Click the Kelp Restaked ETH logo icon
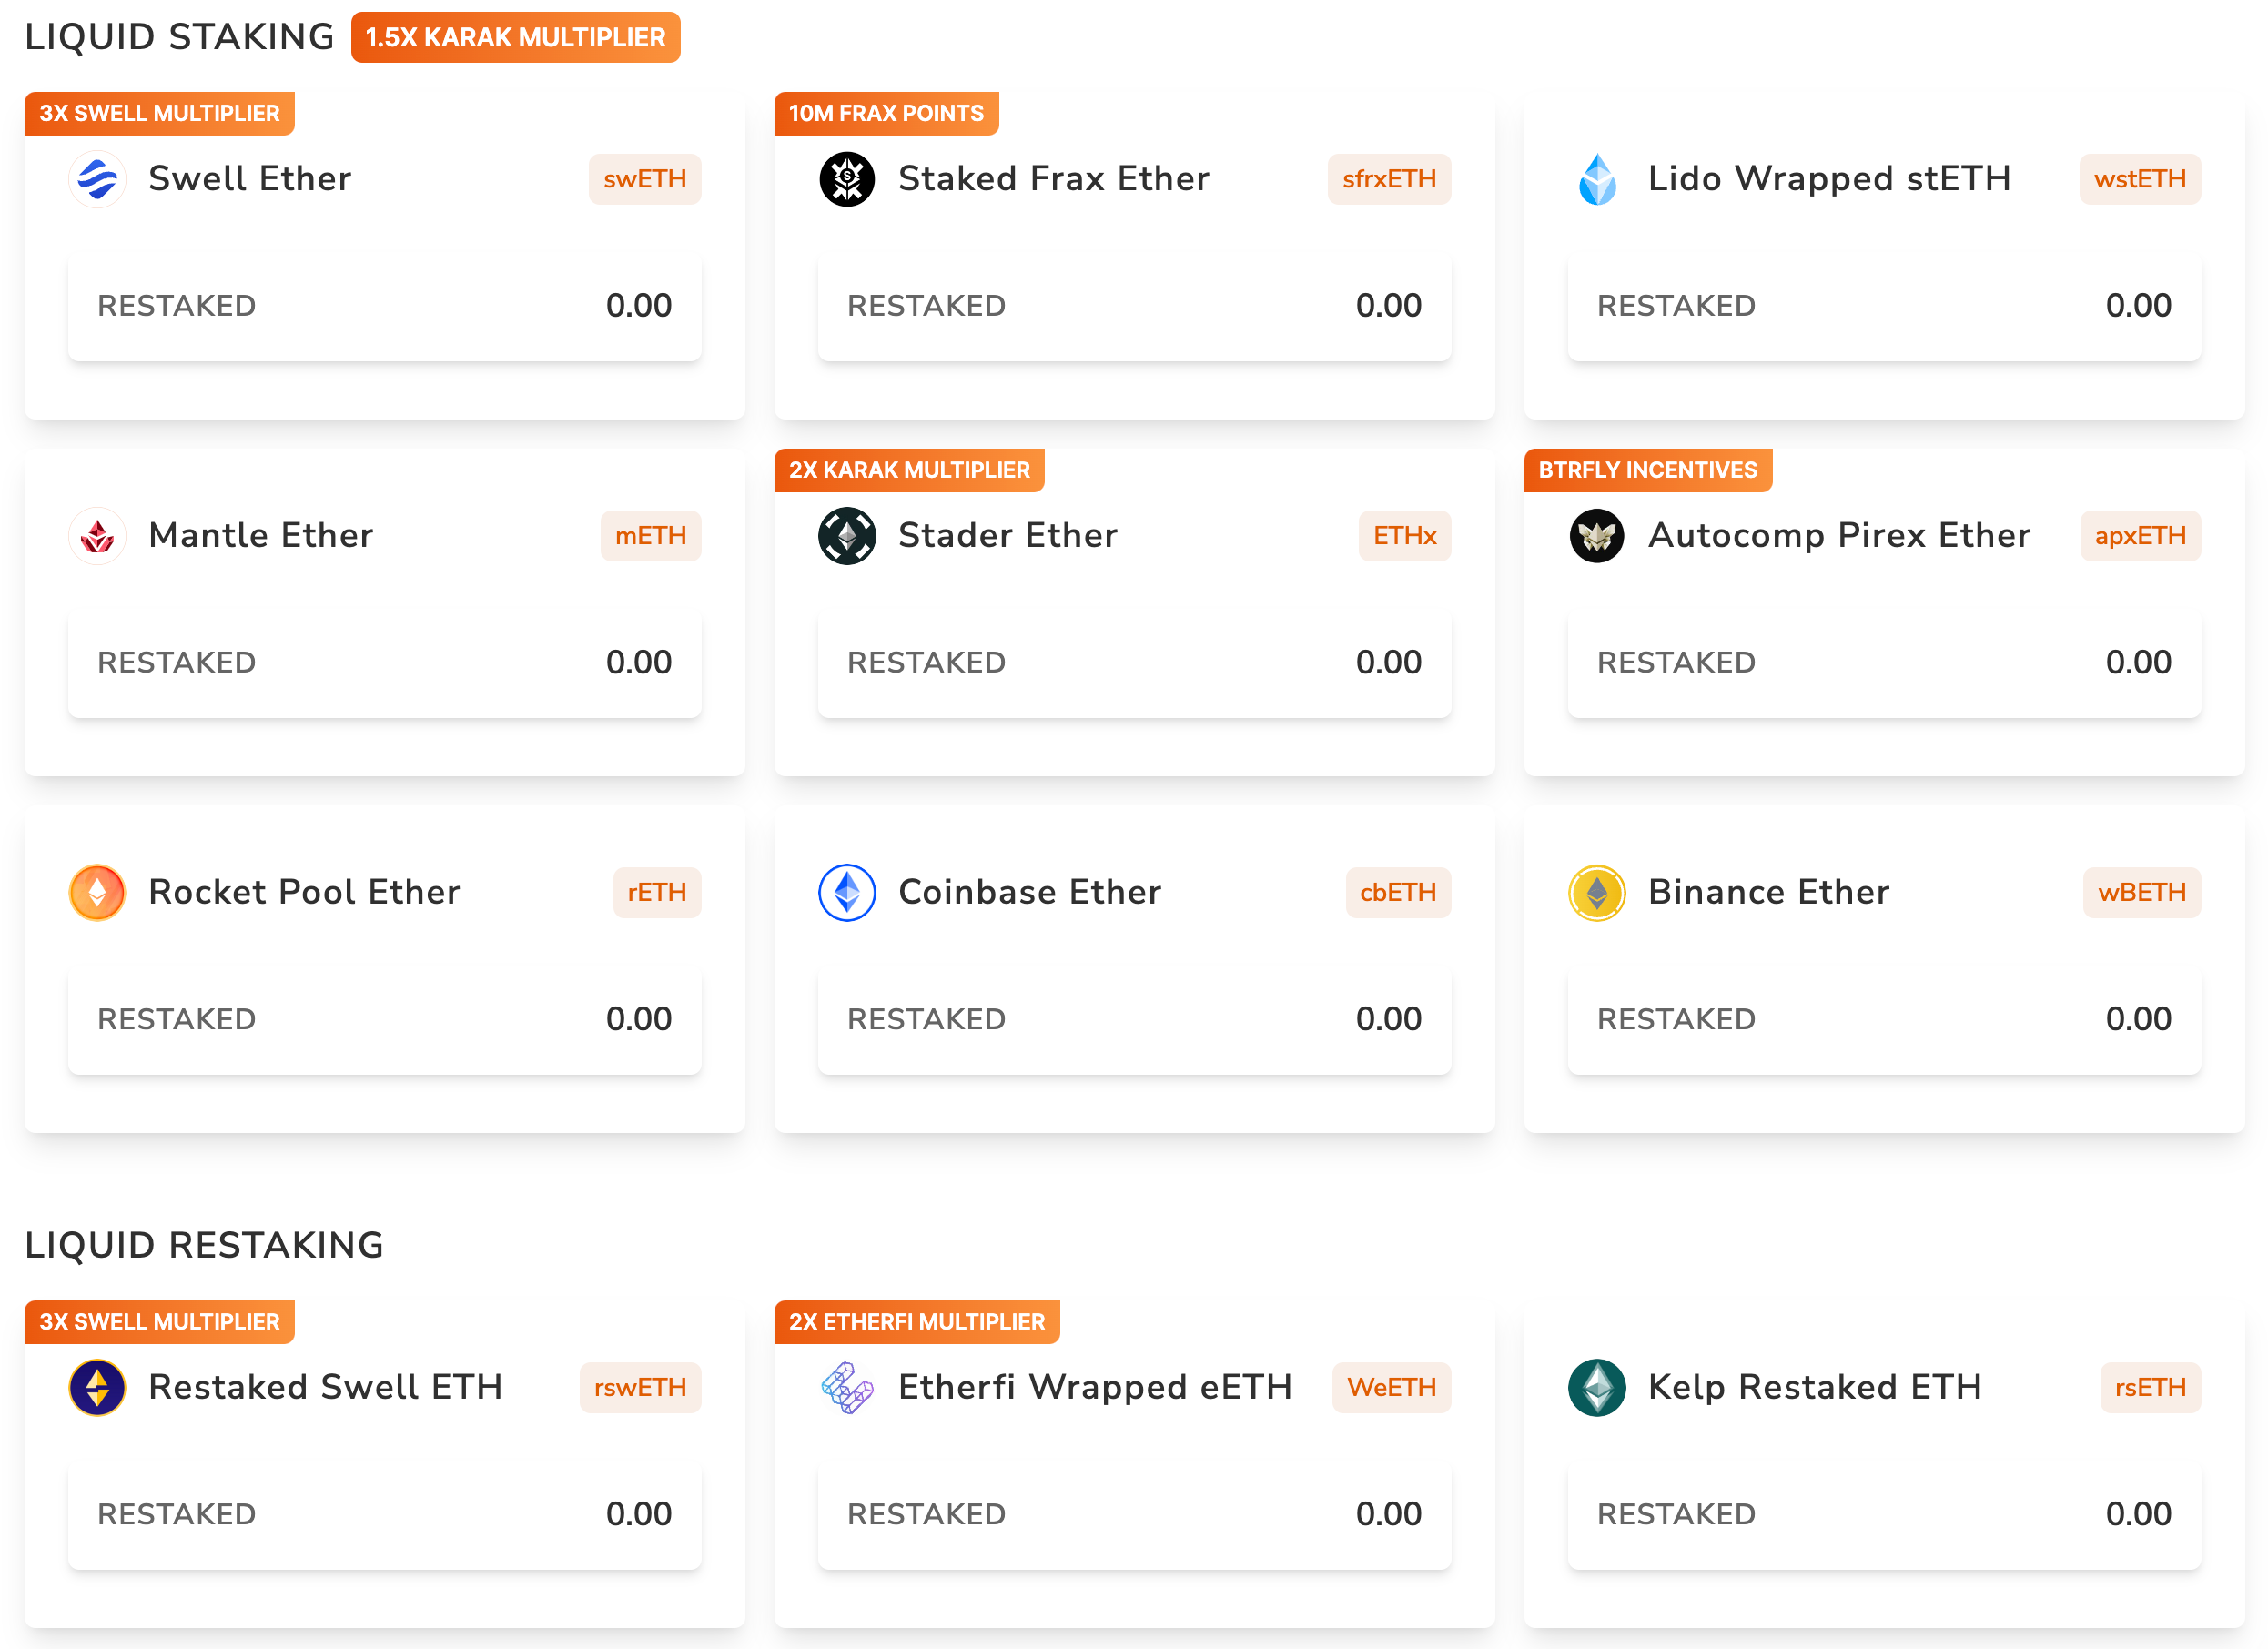 [1597, 1387]
